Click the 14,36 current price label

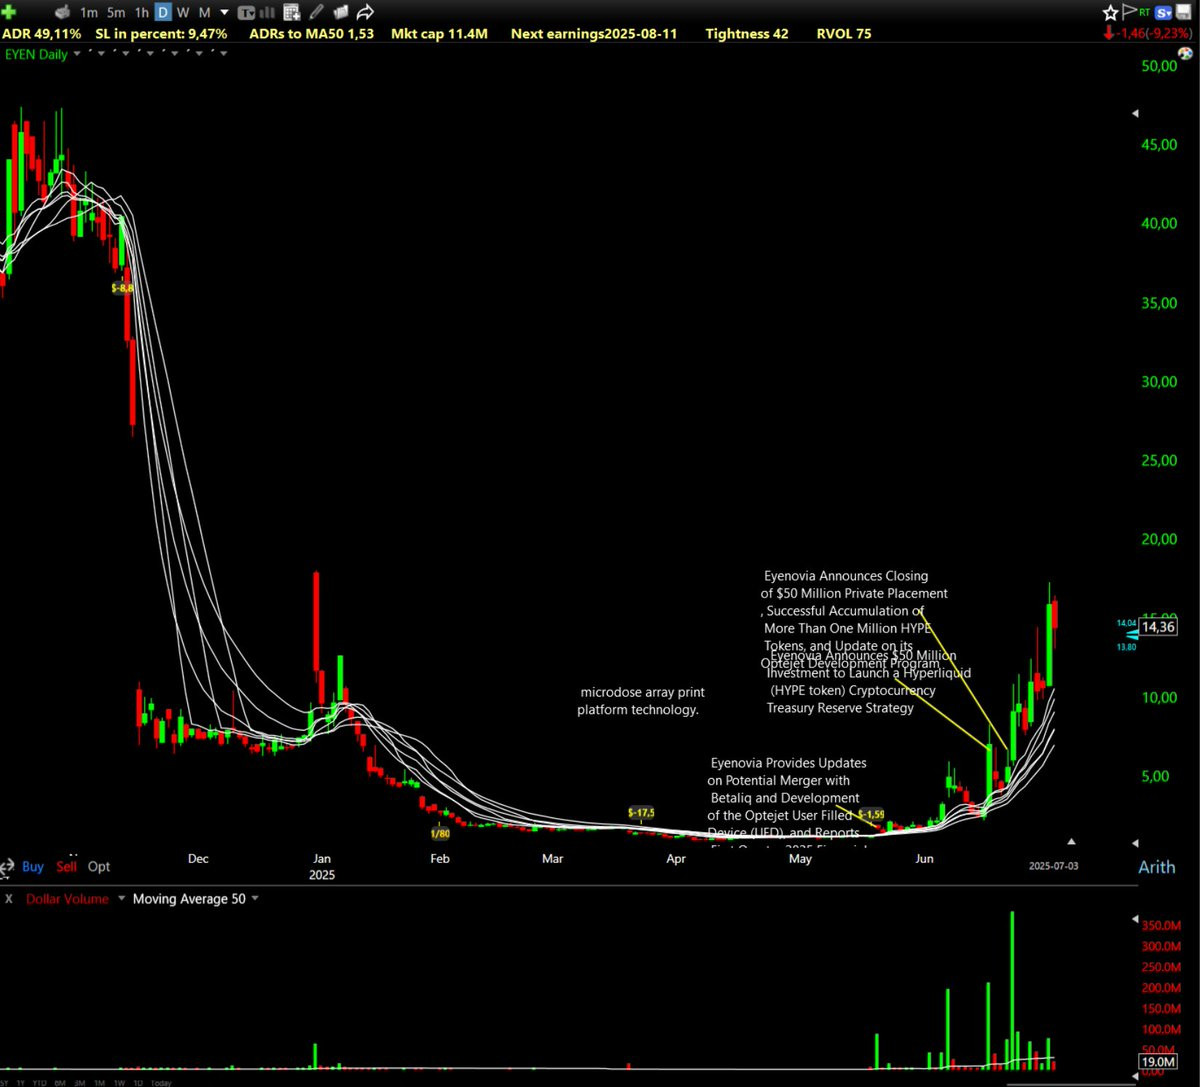coord(1158,627)
